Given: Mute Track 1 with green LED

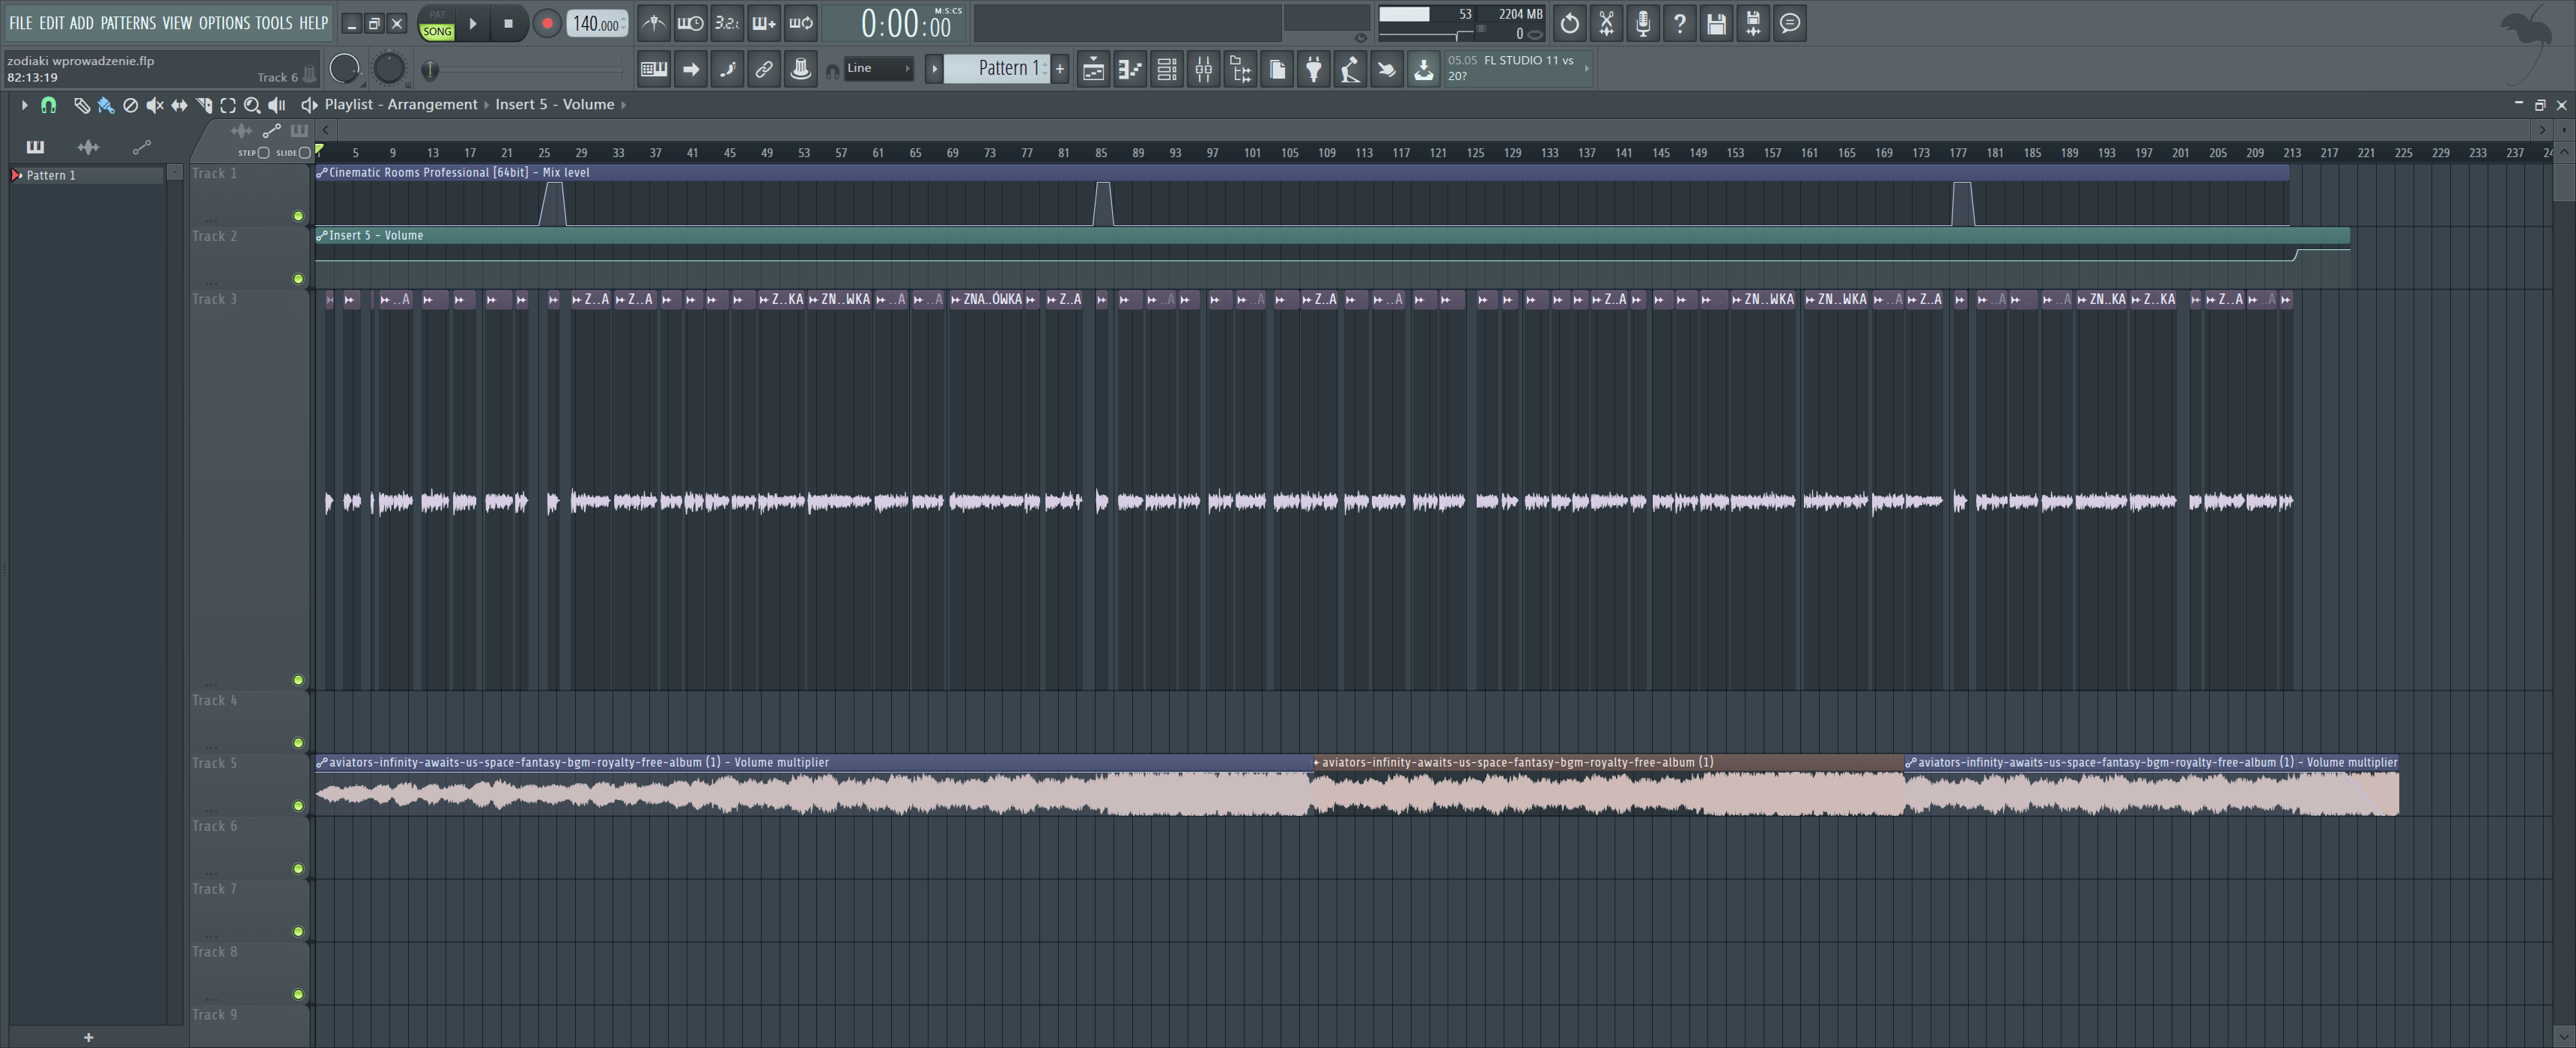Looking at the screenshot, I should pos(298,216).
